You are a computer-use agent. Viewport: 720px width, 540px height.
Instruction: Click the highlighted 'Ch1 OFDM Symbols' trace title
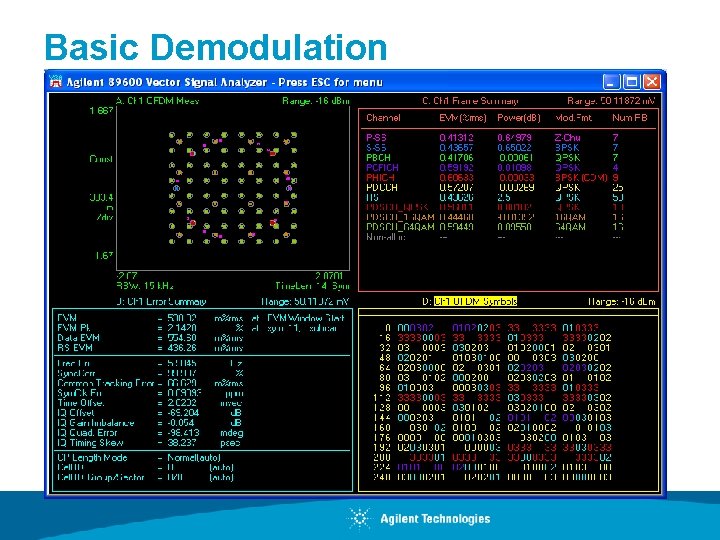point(475,302)
